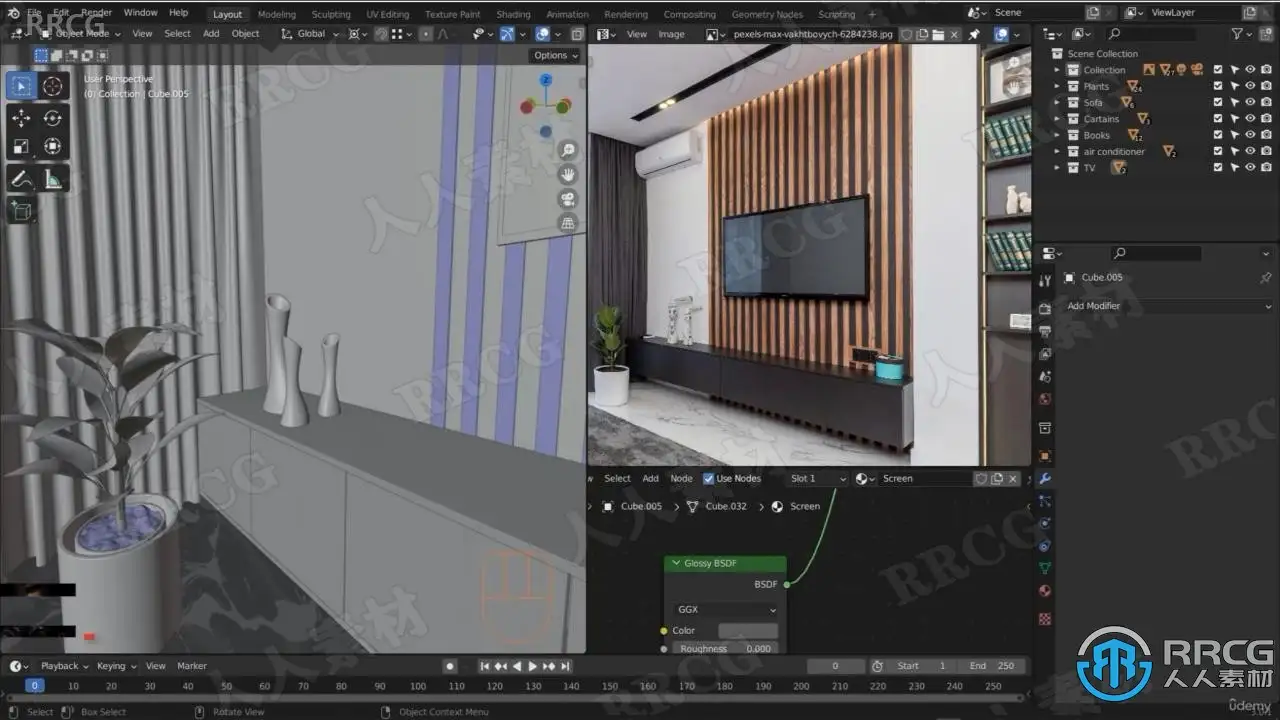Open the Options dropdown
The image size is (1280, 720).
pyautogui.click(x=555, y=56)
